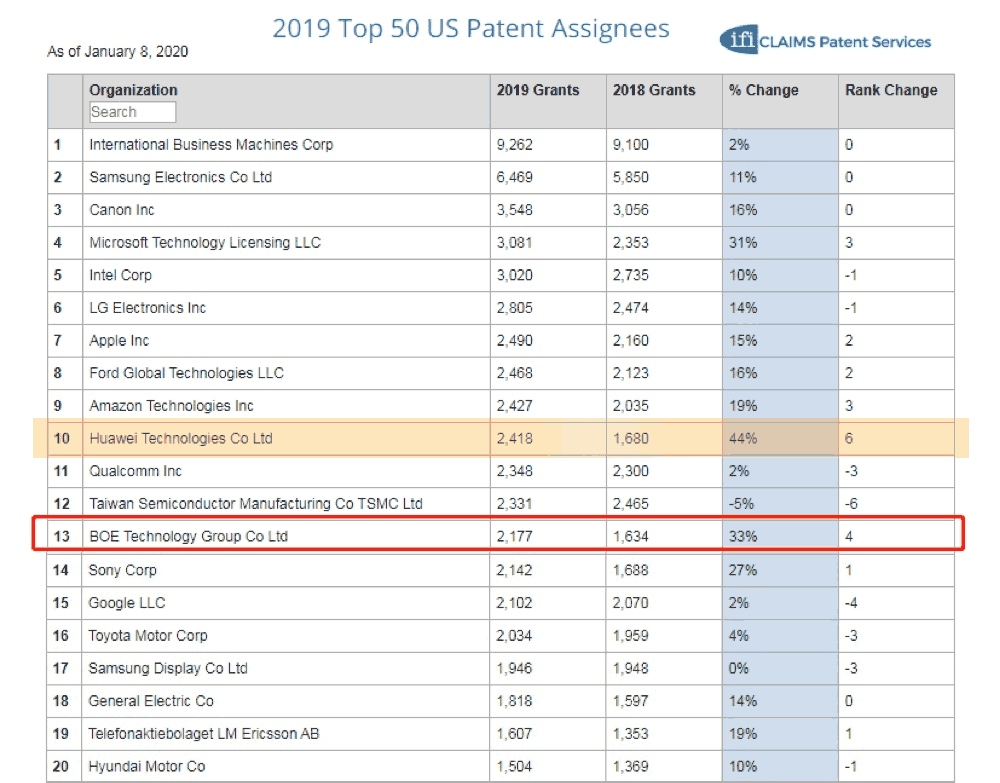Click the IFI CLAIMS Patent Services logo

pyautogui.click(x=825, y=41)
